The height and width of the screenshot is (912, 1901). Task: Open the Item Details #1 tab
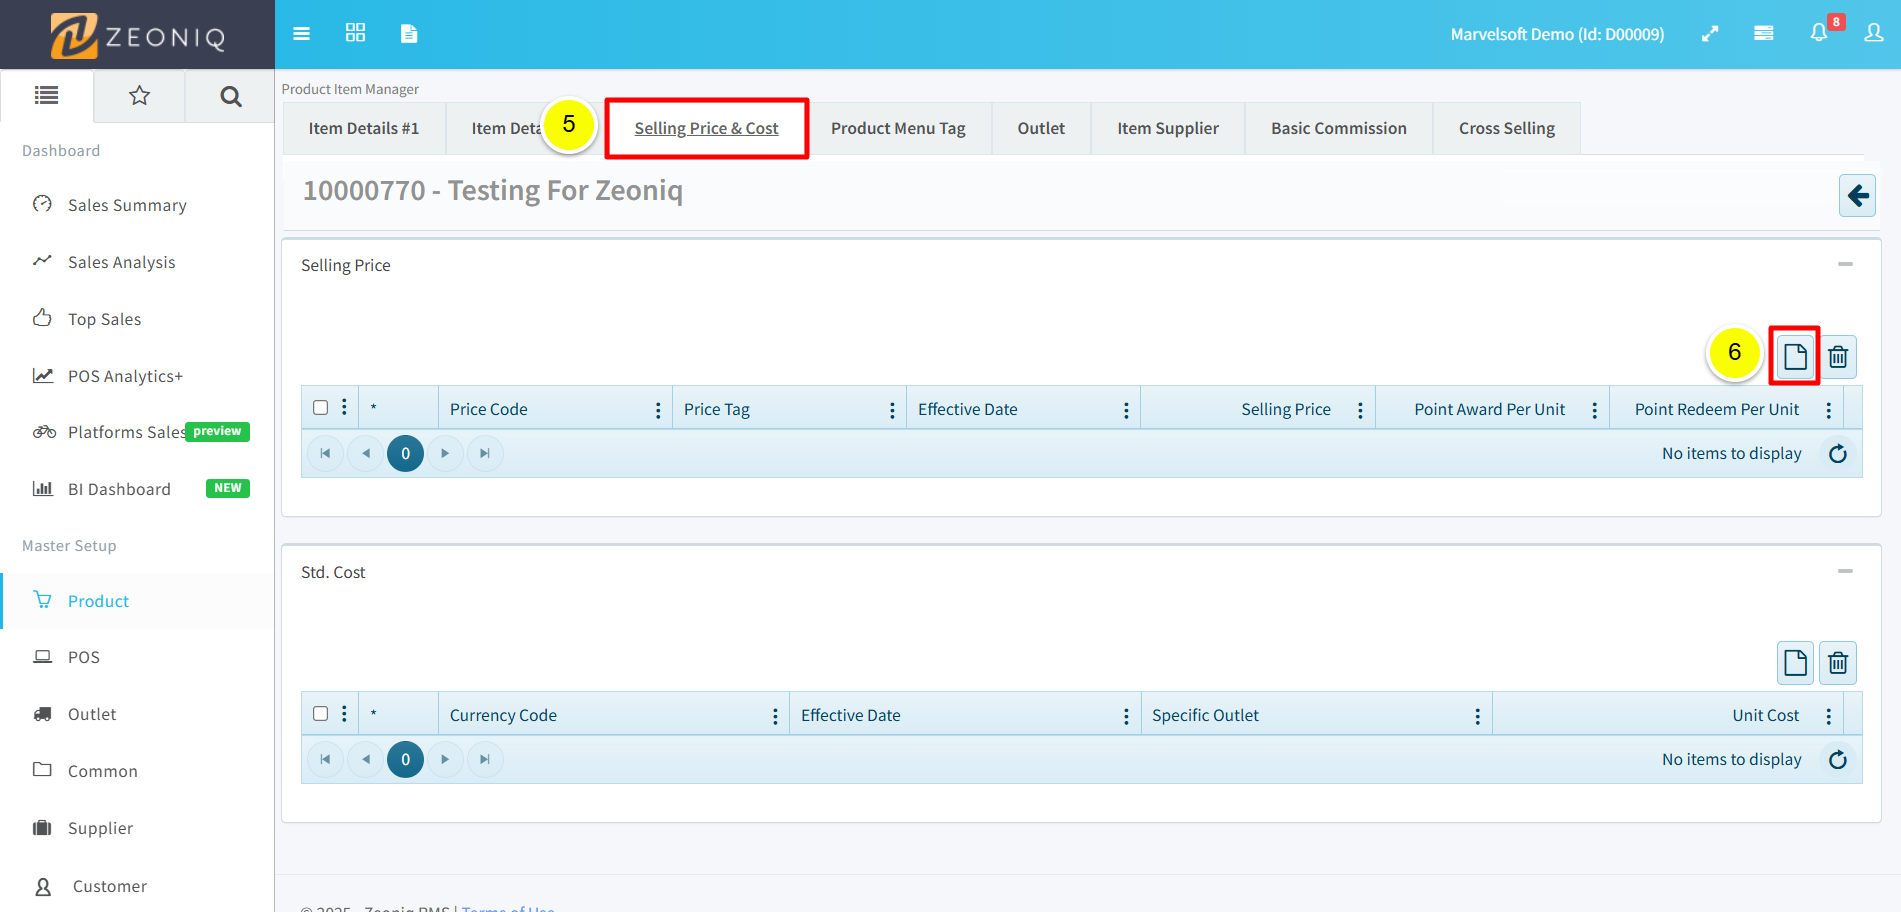click(x=364, y=128)
